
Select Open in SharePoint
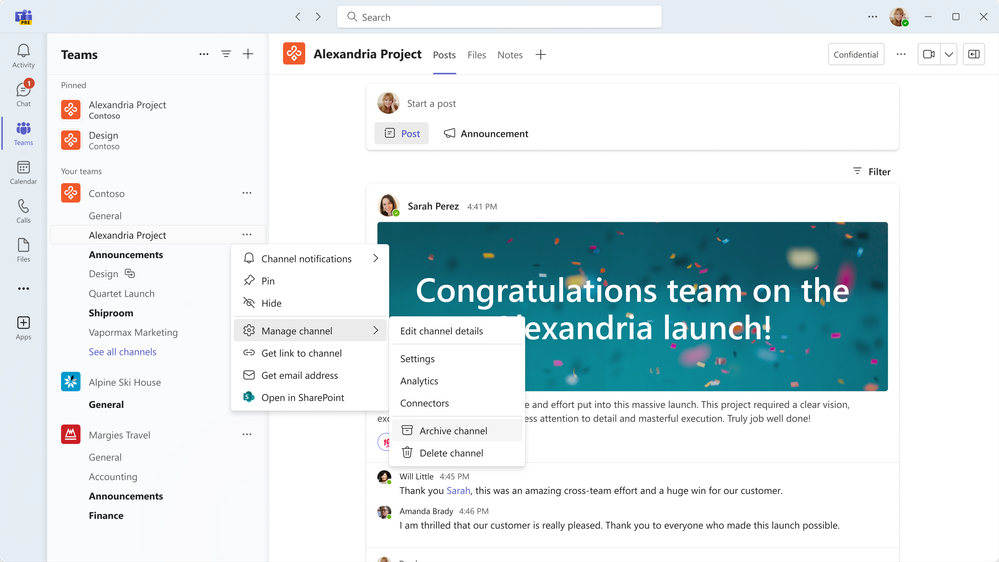click(x=310, y=398)
